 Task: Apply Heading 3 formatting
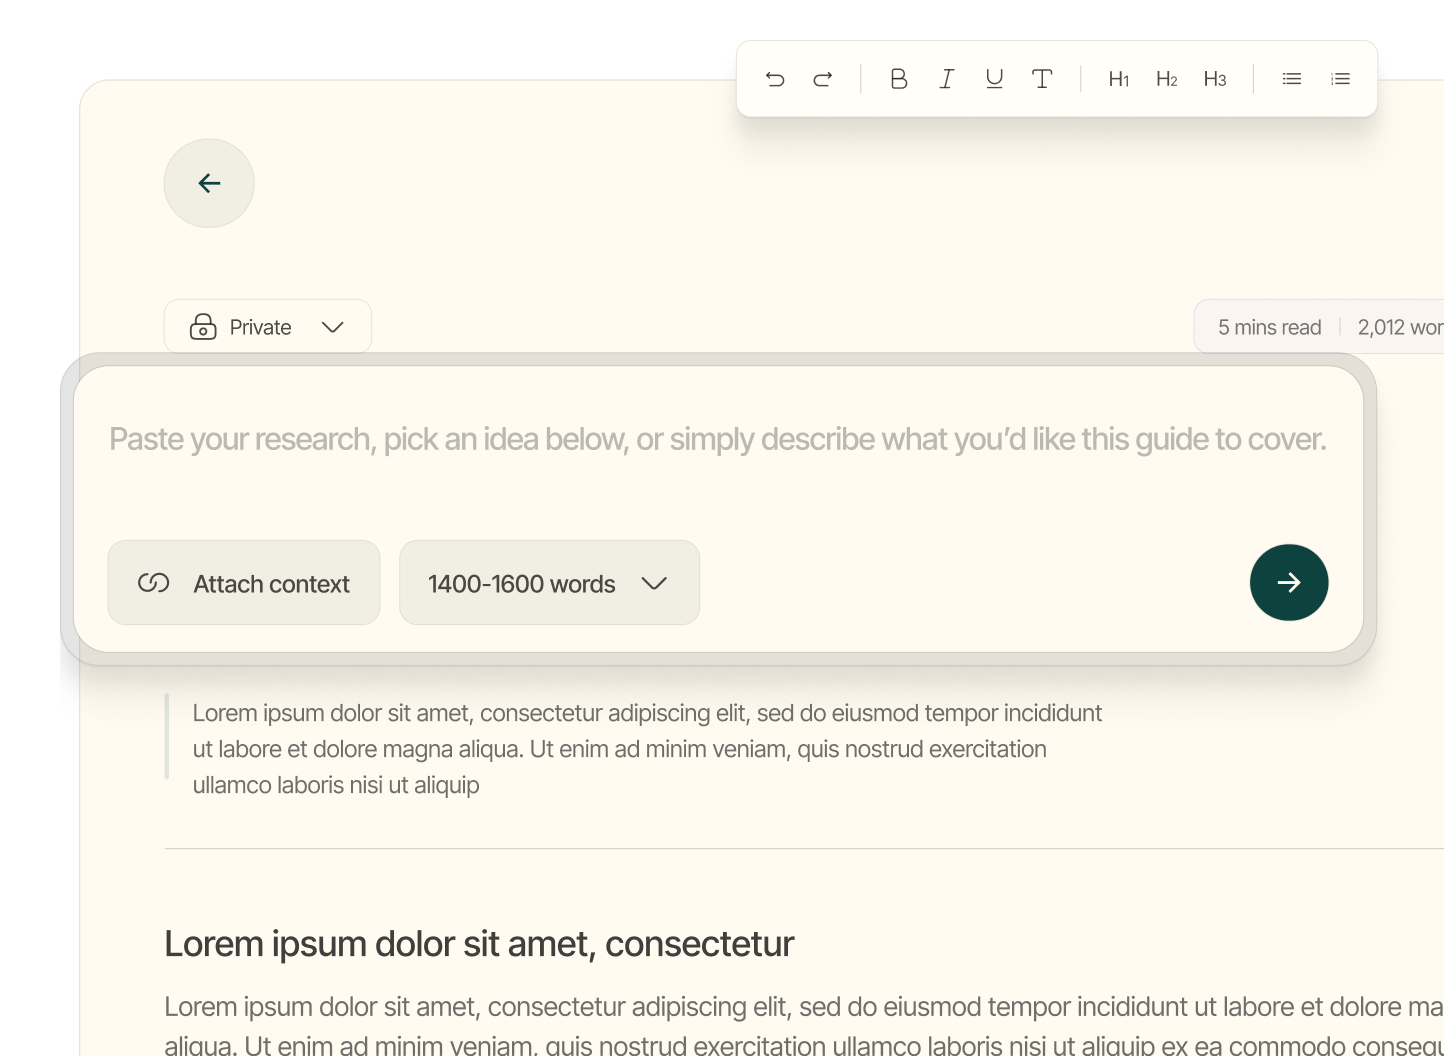coord(1215,78)
